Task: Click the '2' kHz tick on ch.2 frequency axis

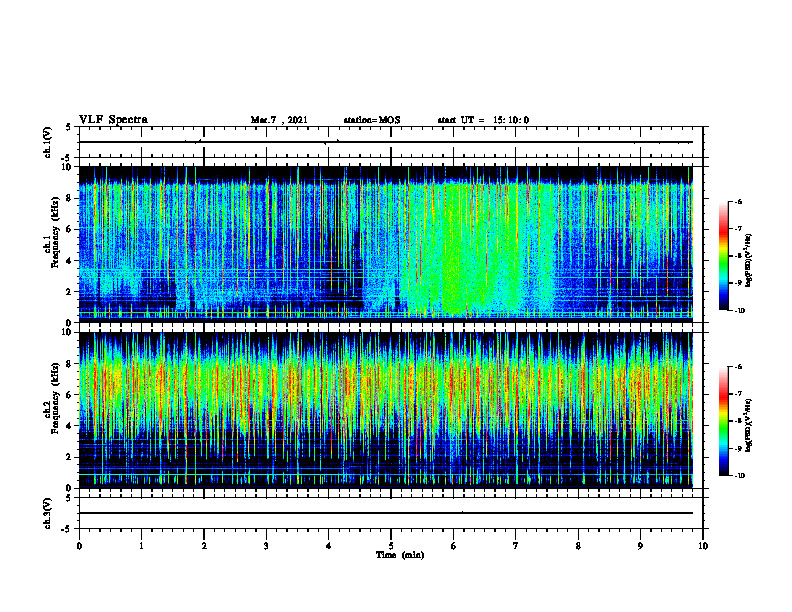Action: tap(71, 457)
